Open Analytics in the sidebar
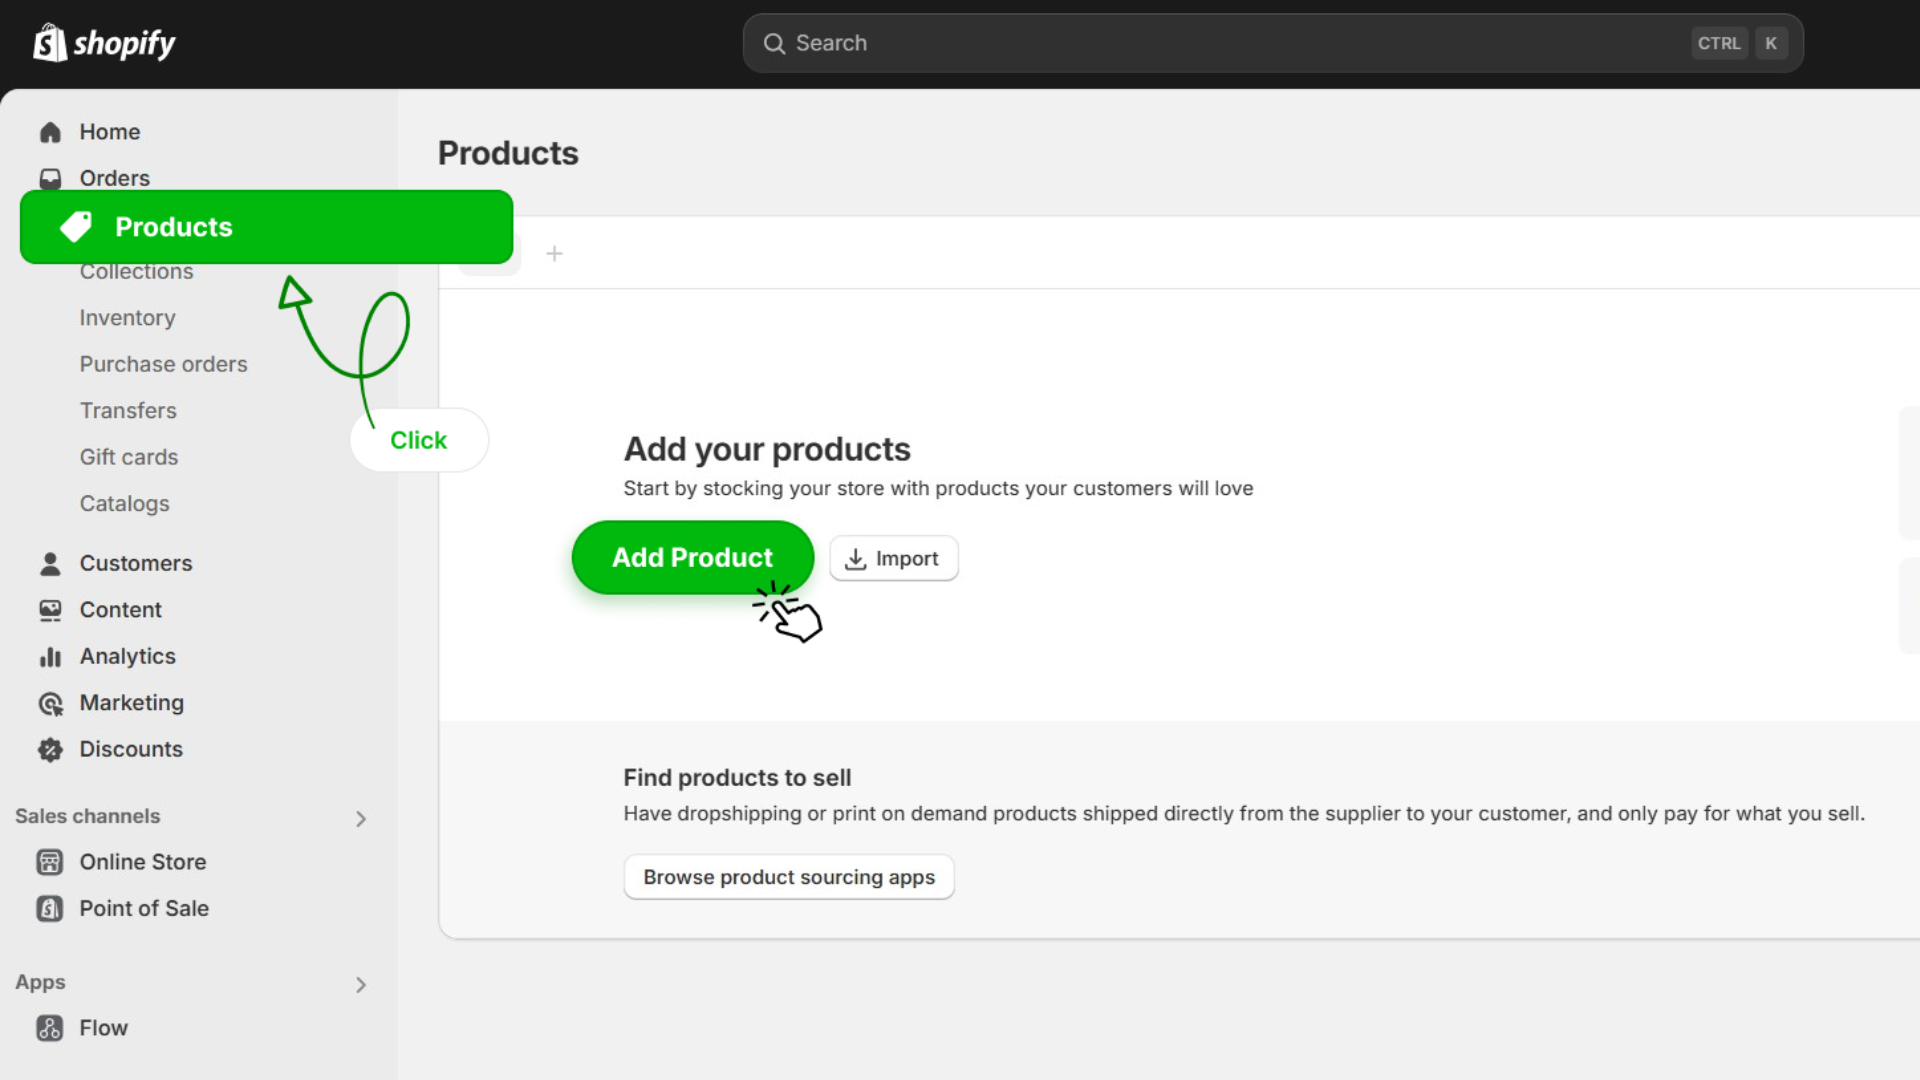The width and height of the screenshot is (1920, 1080). click(128, 657)
